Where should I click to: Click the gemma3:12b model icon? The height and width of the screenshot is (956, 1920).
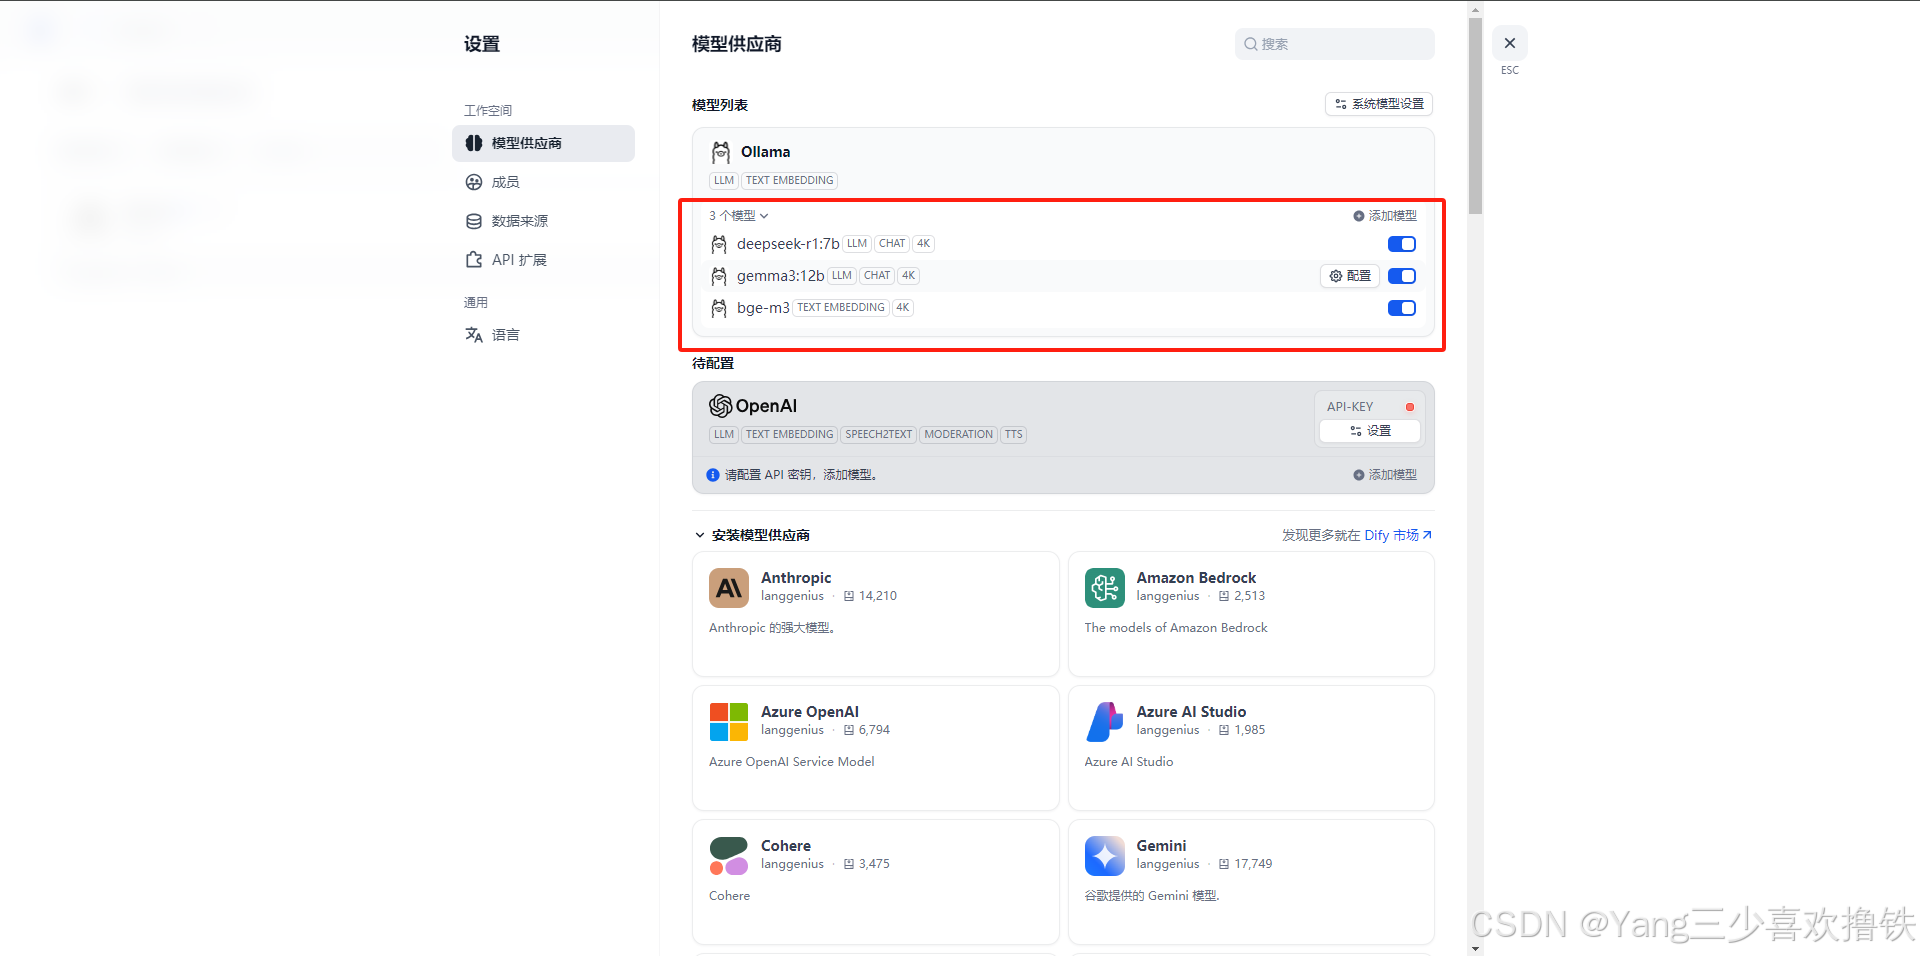pyautogui.click(x=719, y=276)
